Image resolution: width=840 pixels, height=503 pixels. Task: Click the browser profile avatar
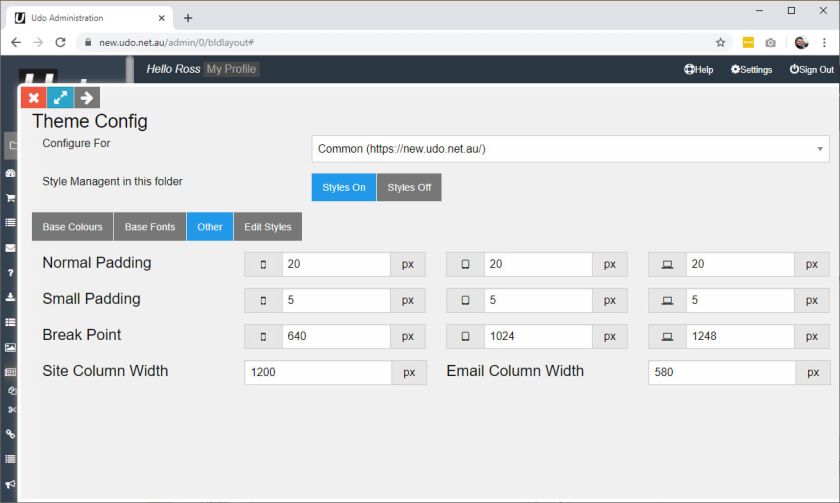(x=801, y=42)
